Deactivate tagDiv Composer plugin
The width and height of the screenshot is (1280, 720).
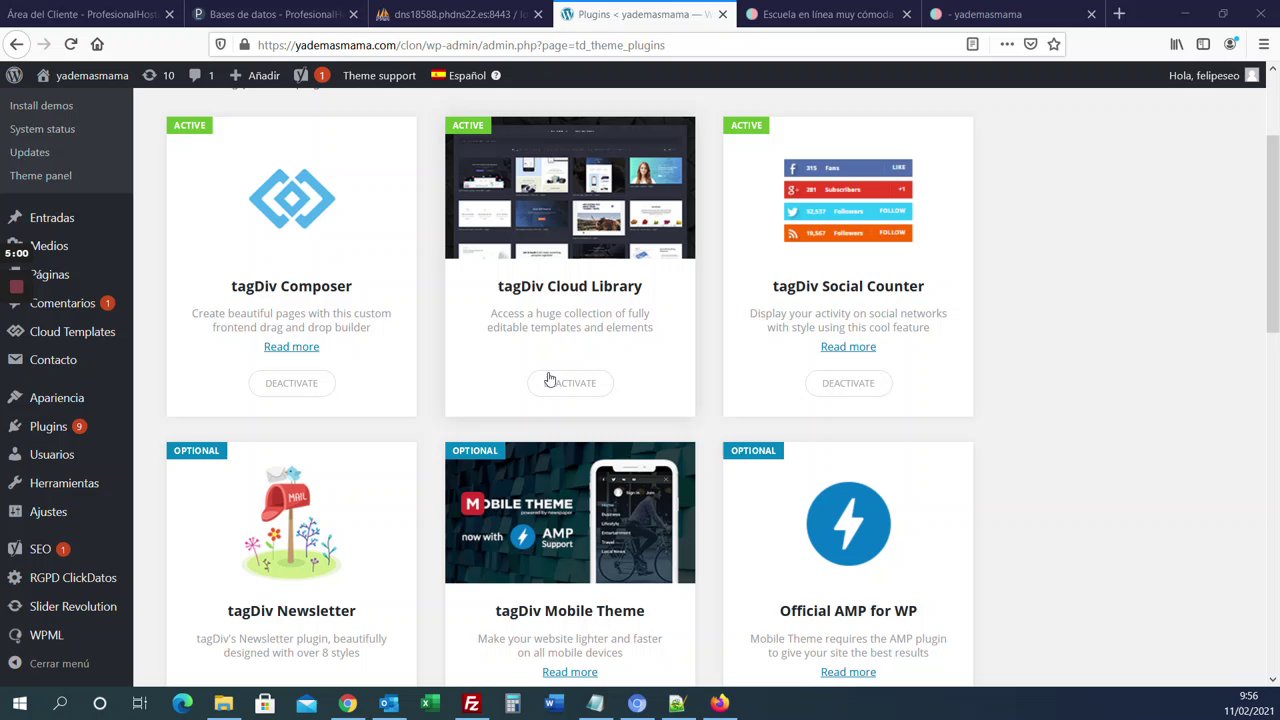click(x=291, y=383)
